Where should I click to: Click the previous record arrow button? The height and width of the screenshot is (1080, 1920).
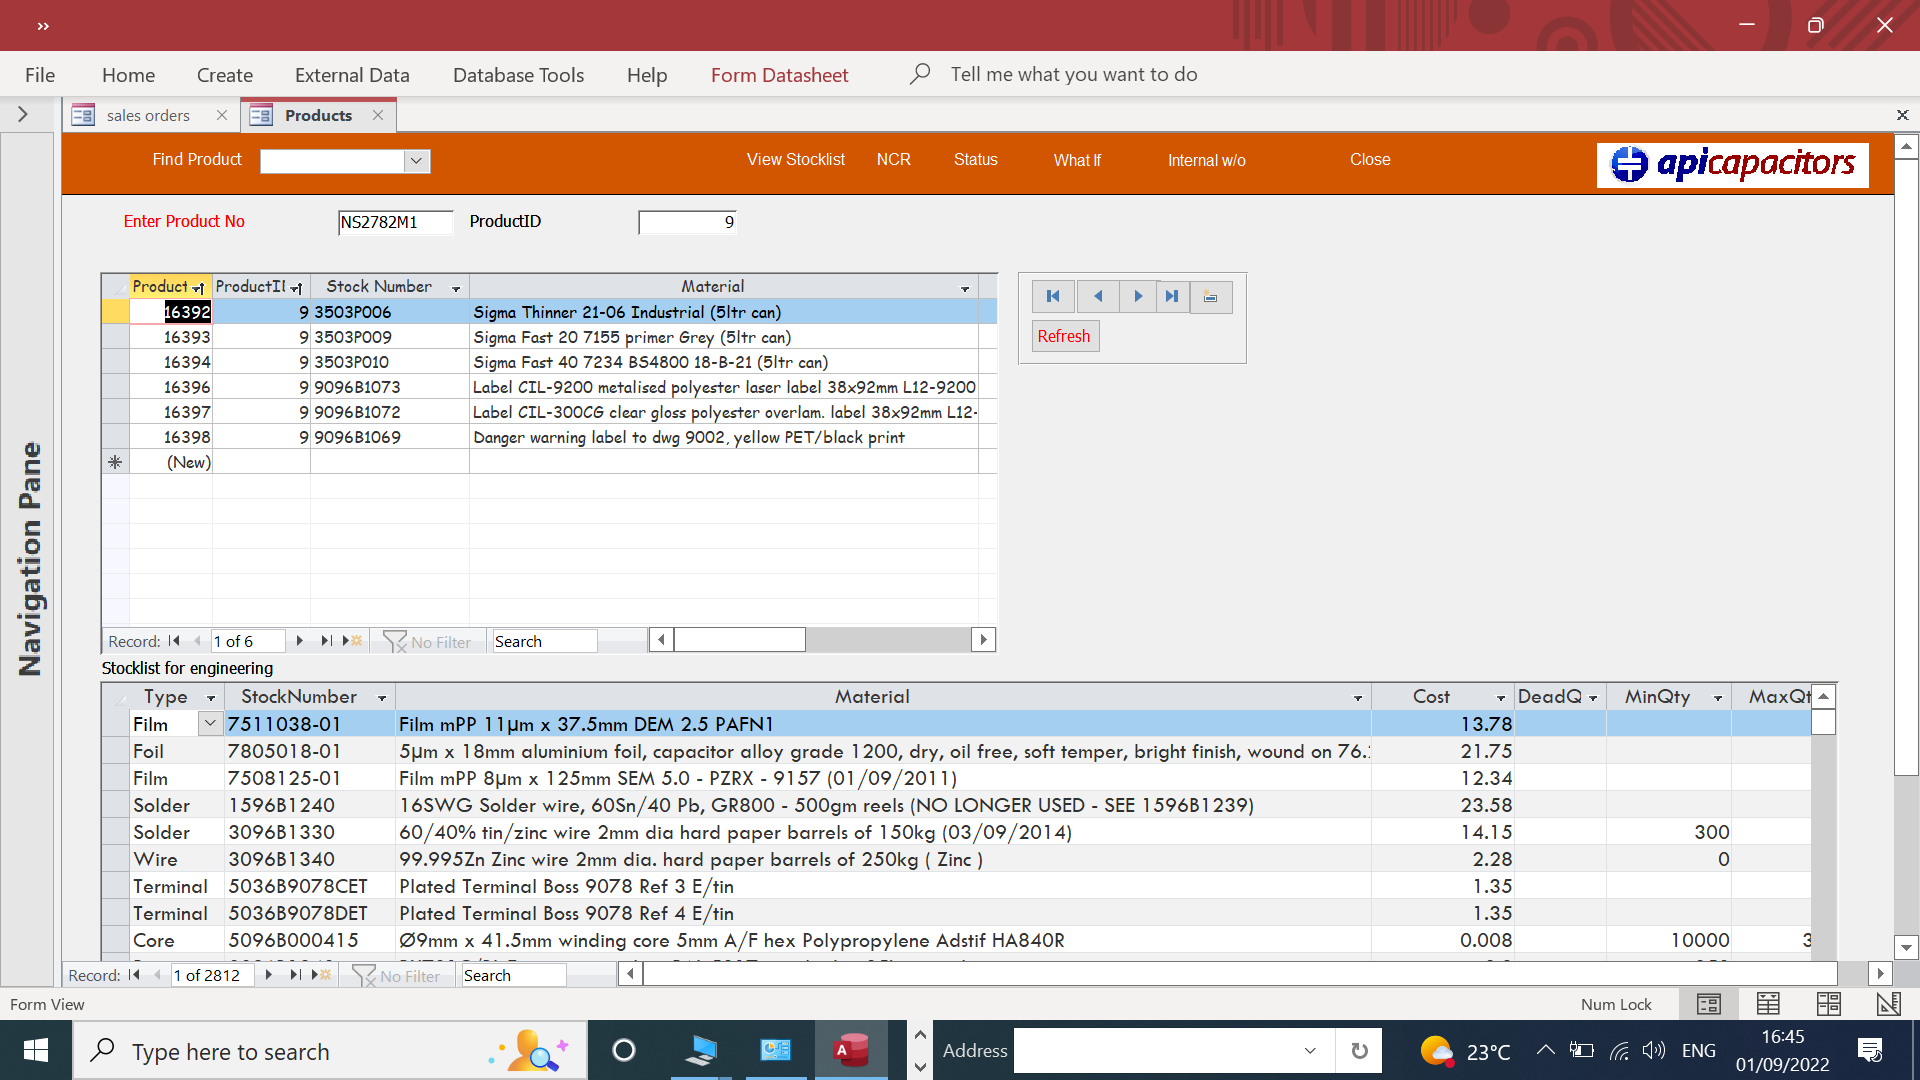pyautogui.click(x=1098, y=296)
